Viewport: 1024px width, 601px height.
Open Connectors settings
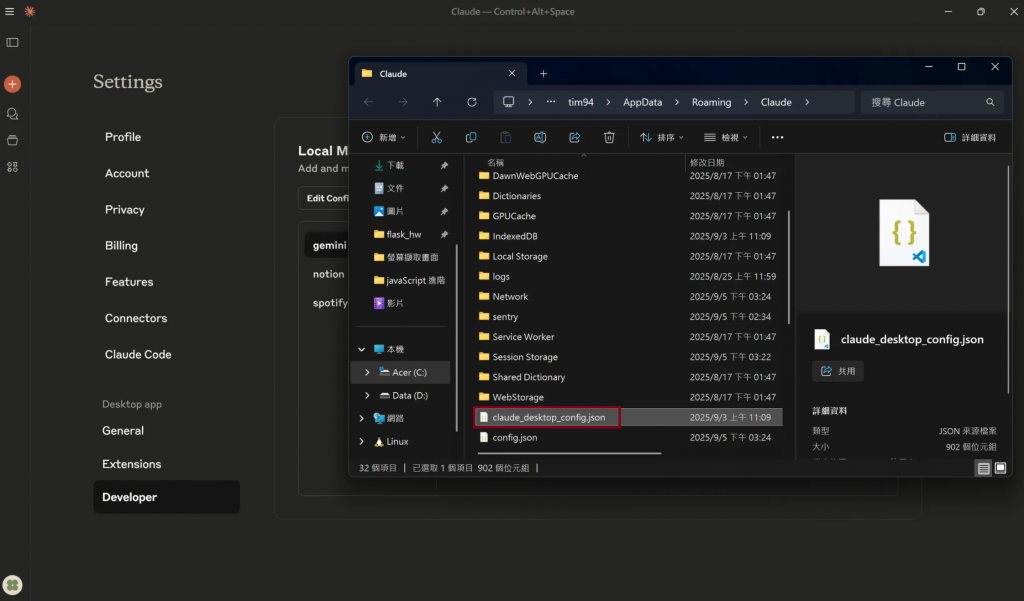[136, 318]
